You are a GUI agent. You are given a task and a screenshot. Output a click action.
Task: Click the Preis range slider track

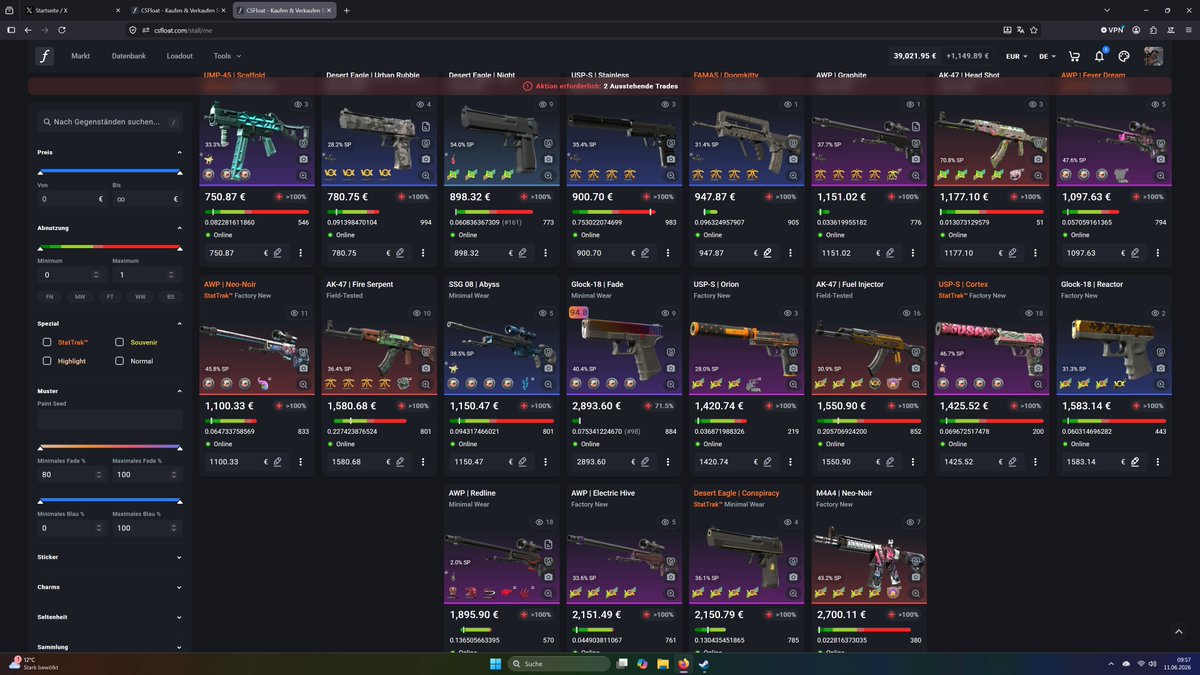coord(110,172)
